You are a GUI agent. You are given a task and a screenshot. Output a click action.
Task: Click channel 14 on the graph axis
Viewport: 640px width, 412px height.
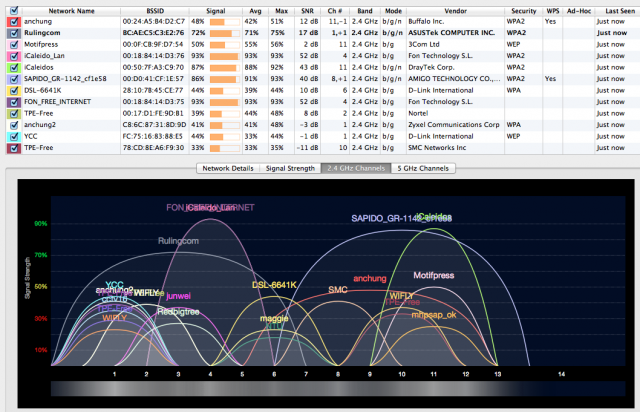[x=562, y=374]
